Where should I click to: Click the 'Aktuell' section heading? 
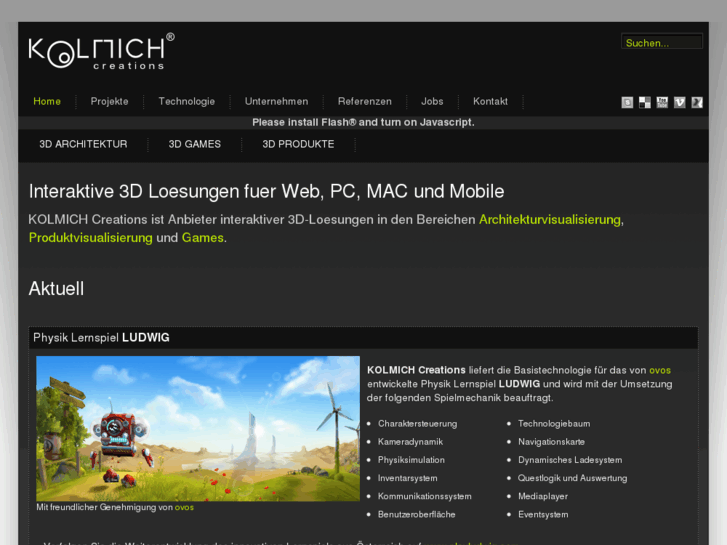click(x=56, y=289)
